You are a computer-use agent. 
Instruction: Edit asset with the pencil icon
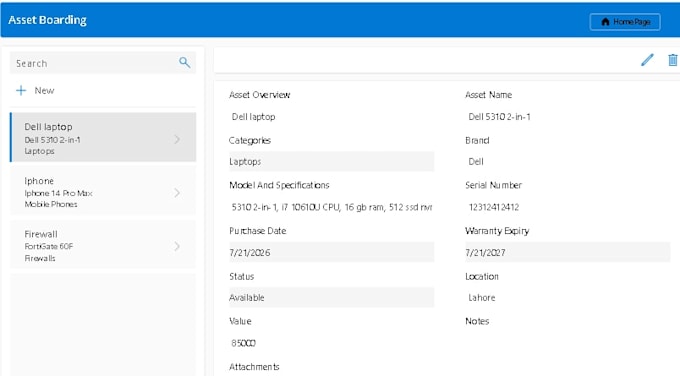(647, 60)
